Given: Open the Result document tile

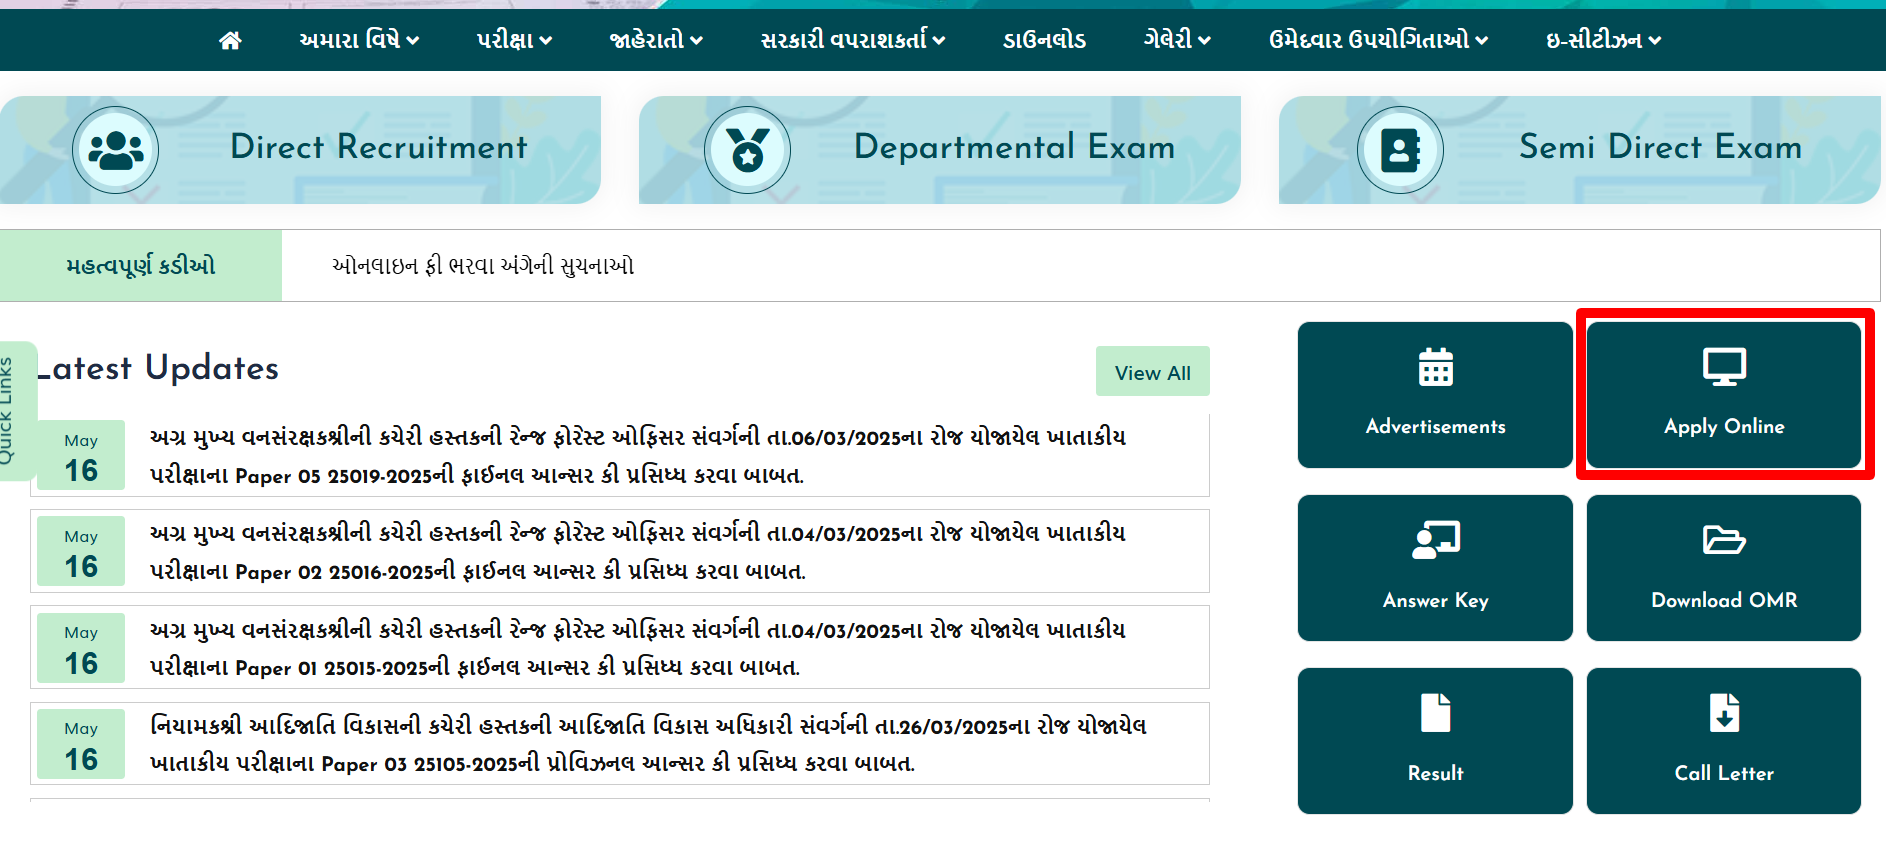Looking at the screenshot, I should coord(1435,740).
